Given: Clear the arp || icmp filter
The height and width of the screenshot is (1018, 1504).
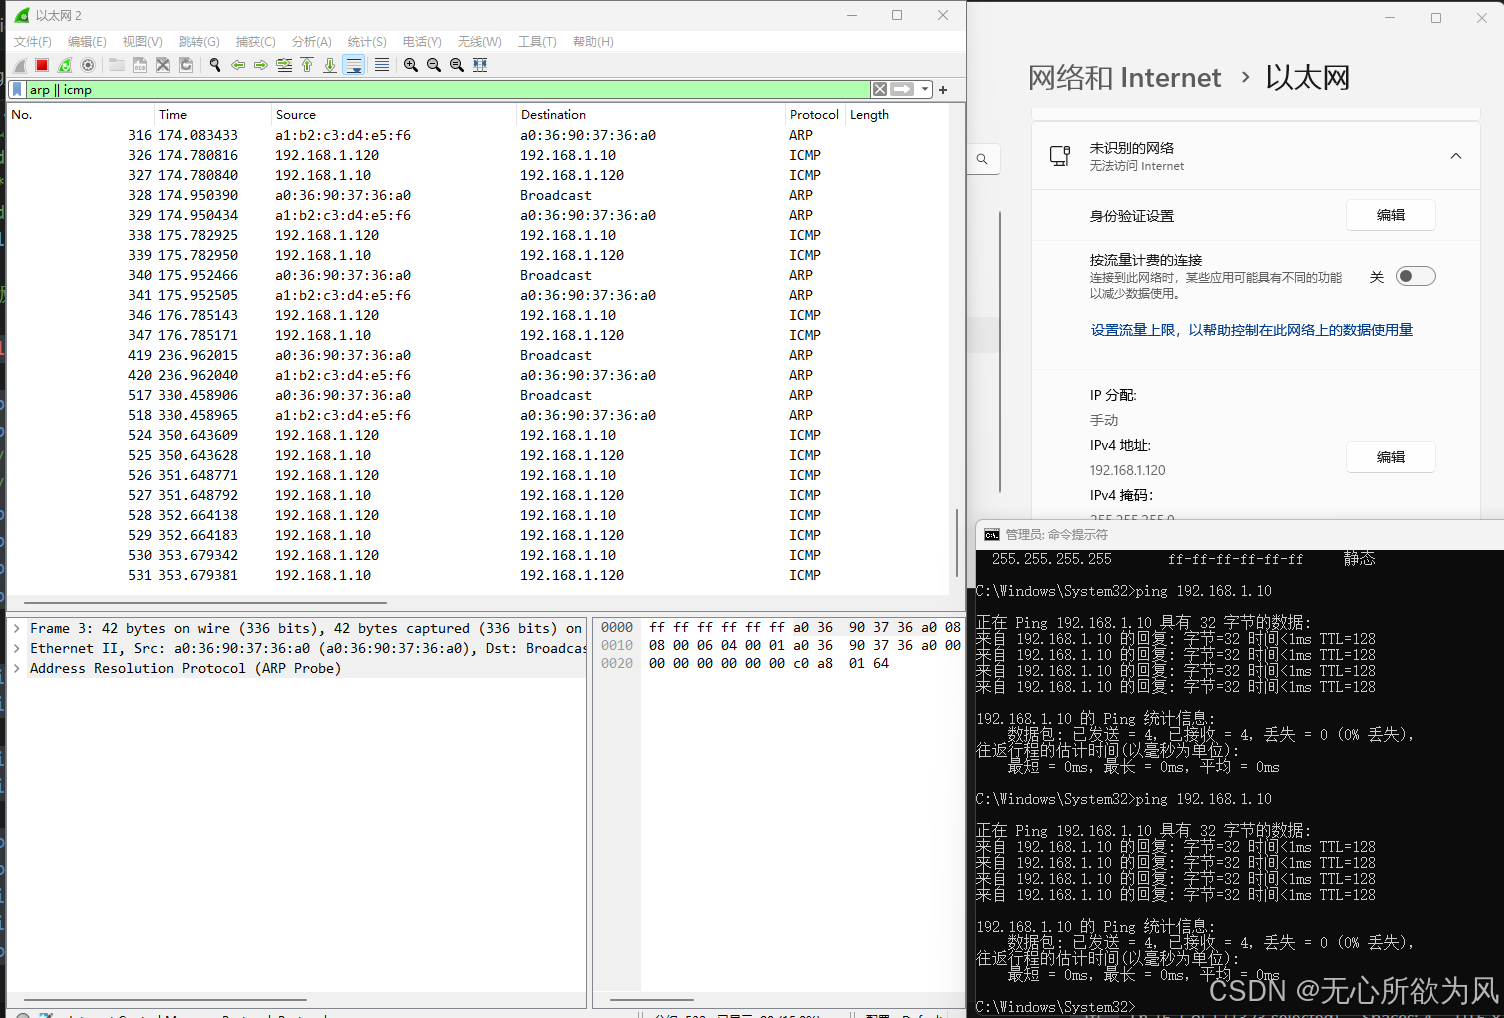Looking at the screenshot, I should point(880,90).
